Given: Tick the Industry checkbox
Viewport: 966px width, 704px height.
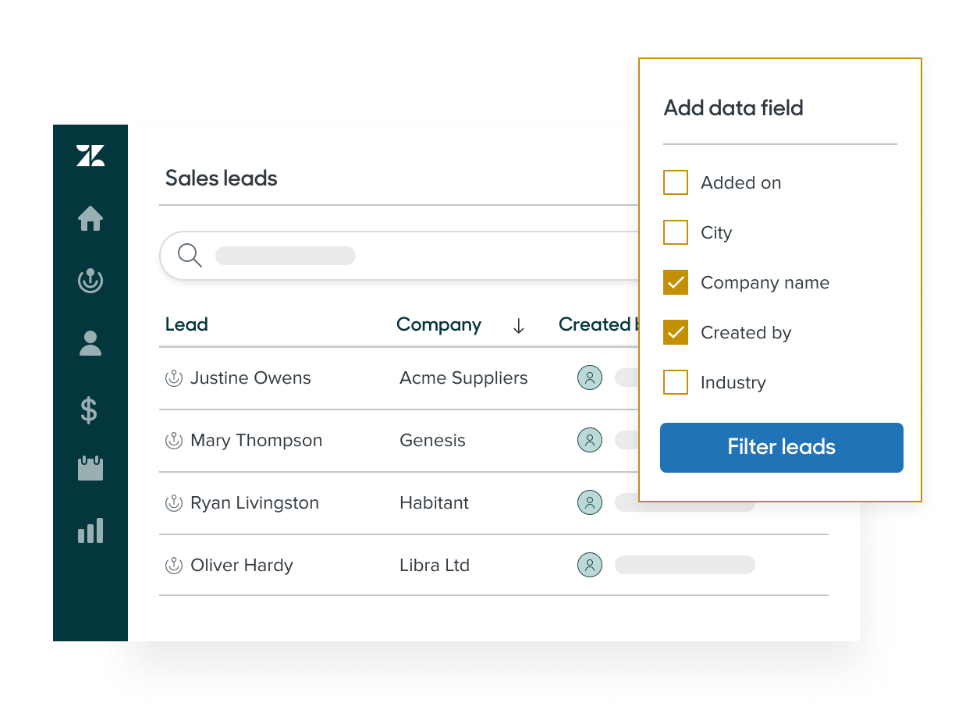Looking at the screenshot, I should 675,382.
